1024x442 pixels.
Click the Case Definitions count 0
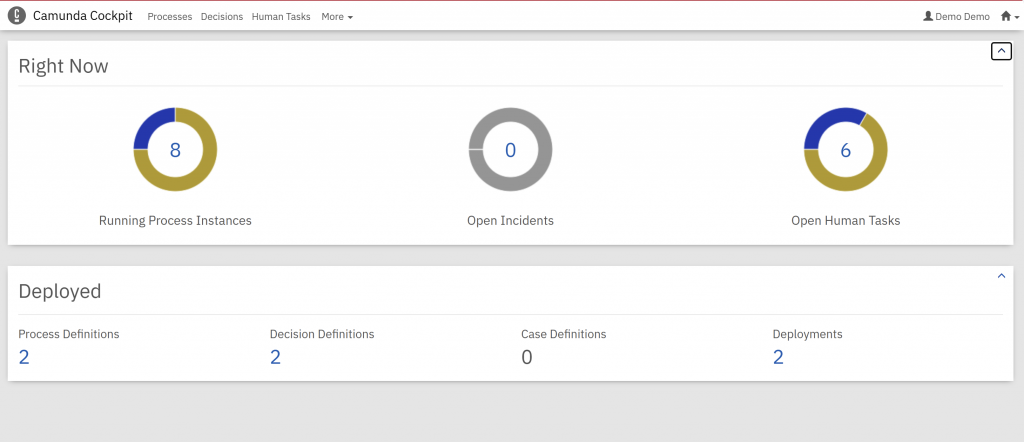(527, 357)
